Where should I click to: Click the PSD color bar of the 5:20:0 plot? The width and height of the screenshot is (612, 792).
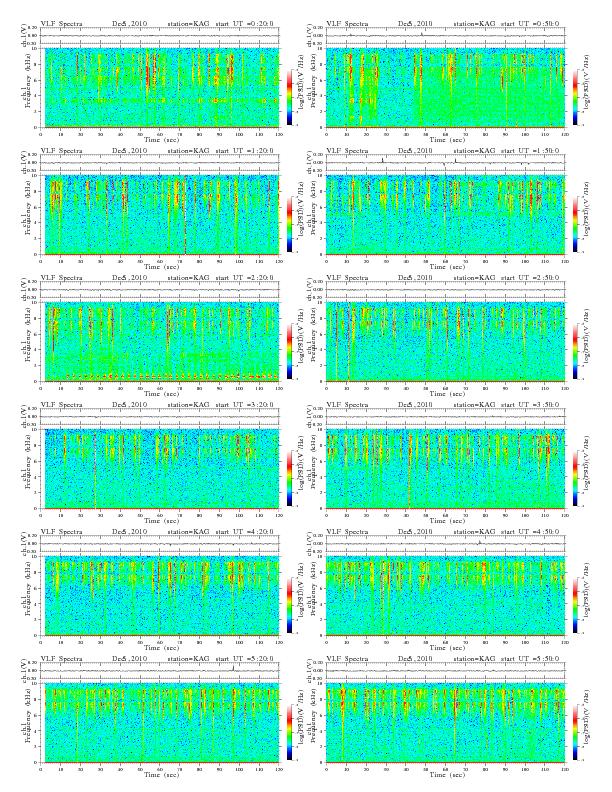point(289,732)
